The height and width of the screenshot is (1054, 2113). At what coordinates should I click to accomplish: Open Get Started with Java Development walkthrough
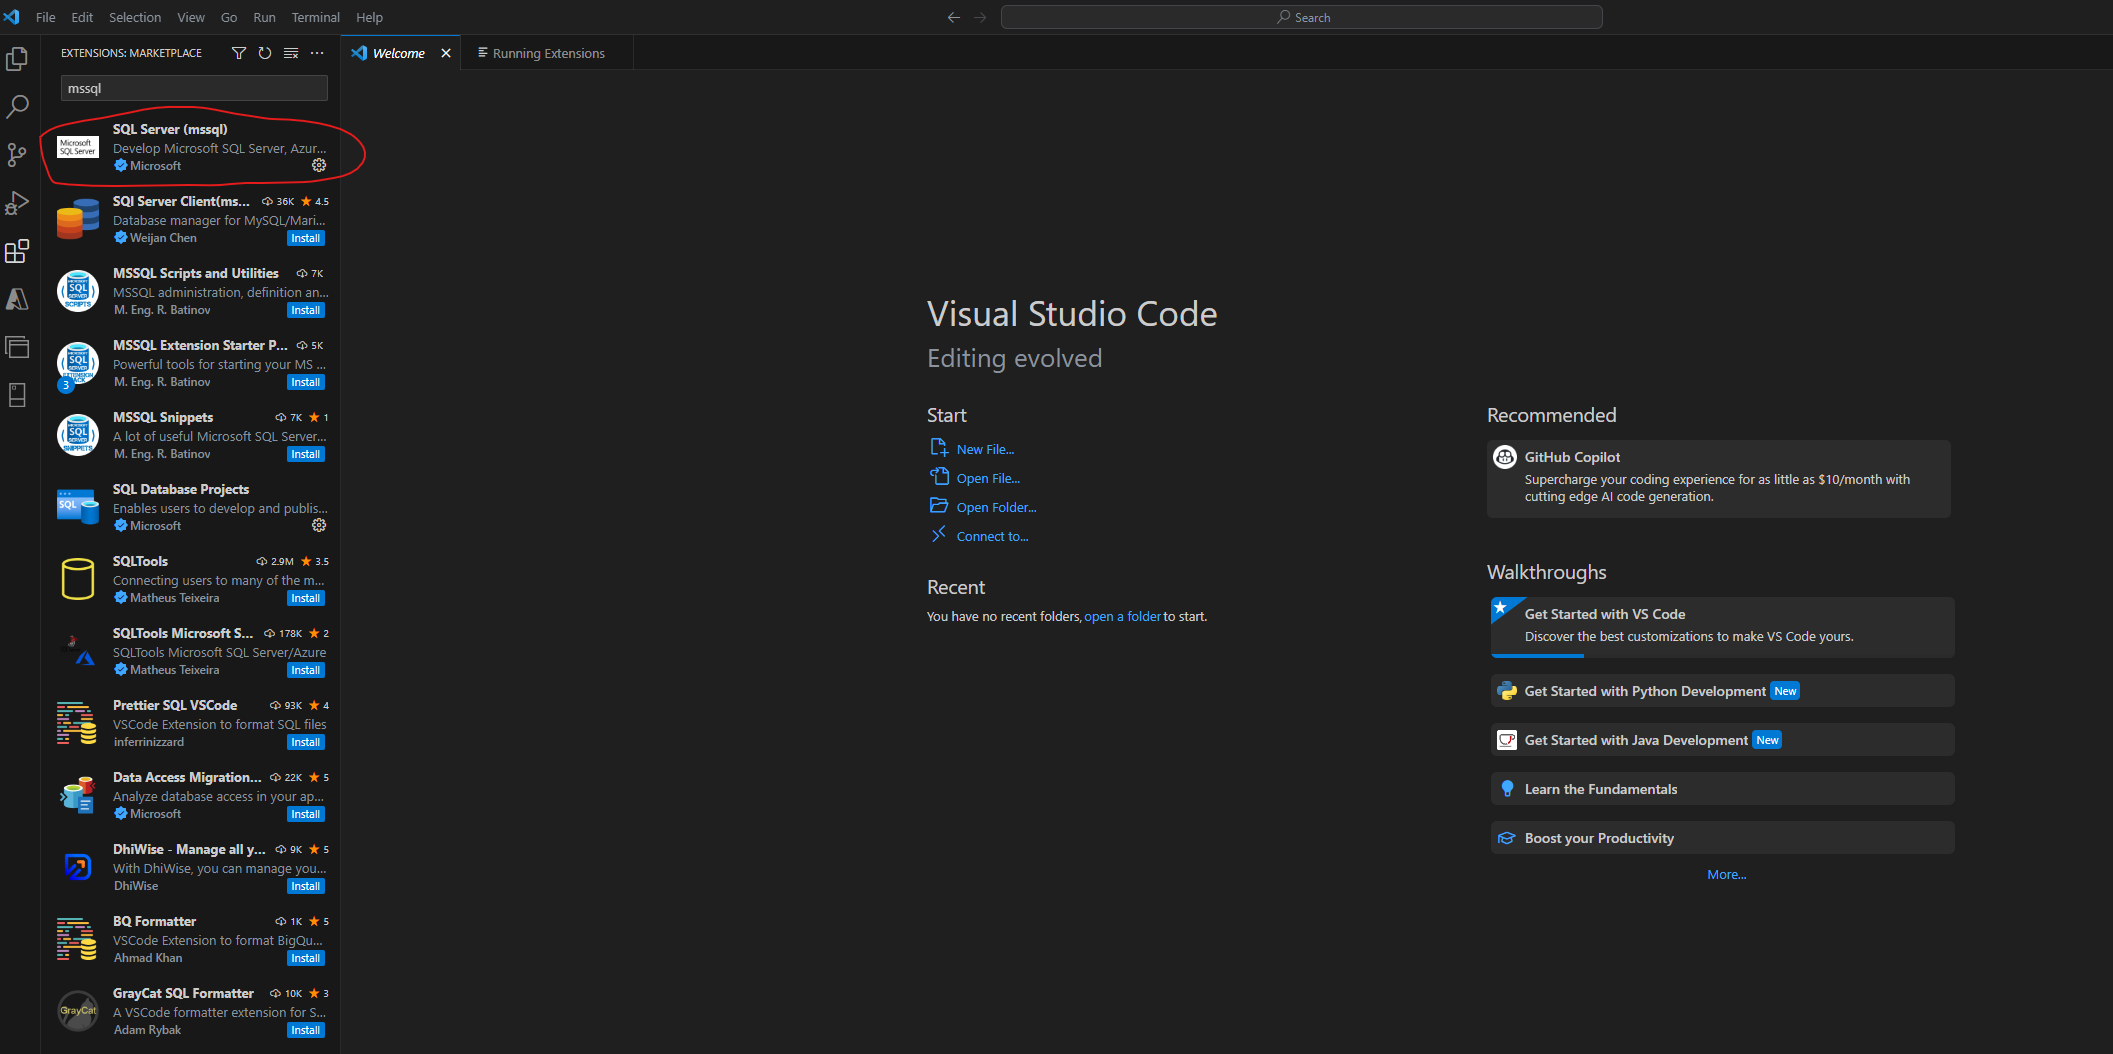(x=1722, y=739)
